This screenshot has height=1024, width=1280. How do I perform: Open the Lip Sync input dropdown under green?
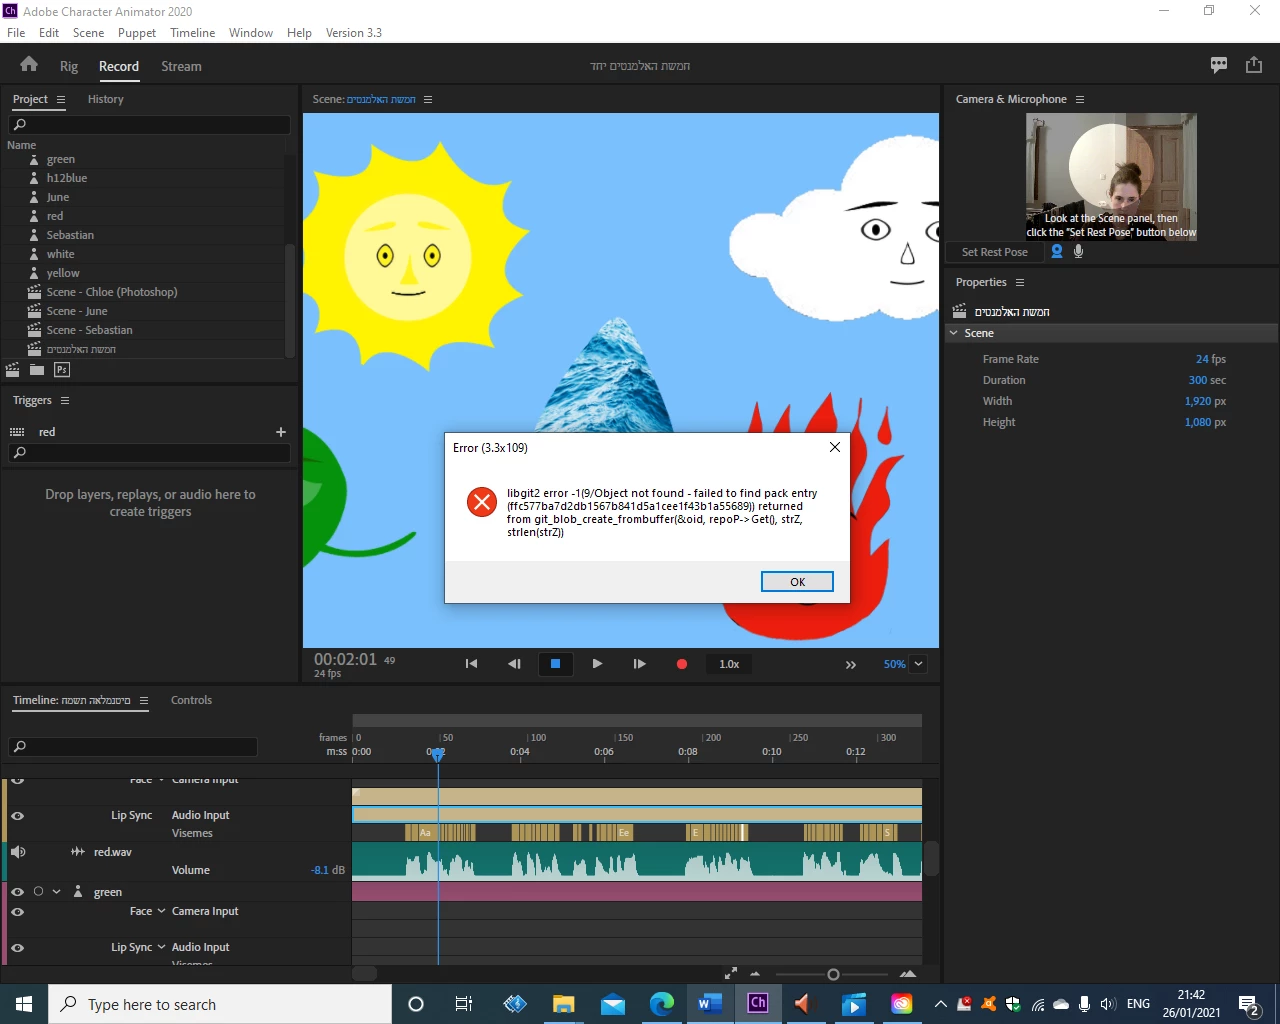coord(161,947)
